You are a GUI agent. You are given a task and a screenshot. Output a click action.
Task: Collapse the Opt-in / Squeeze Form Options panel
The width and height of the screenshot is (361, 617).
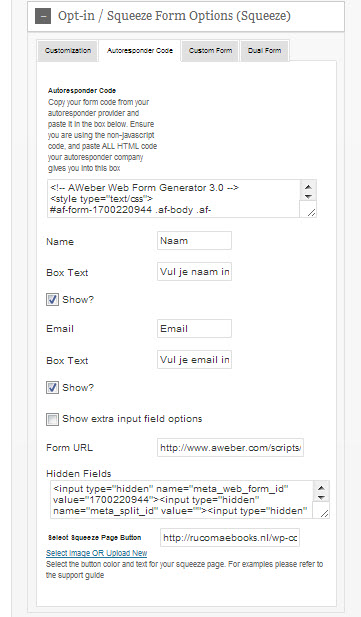[x=43, y=16]
